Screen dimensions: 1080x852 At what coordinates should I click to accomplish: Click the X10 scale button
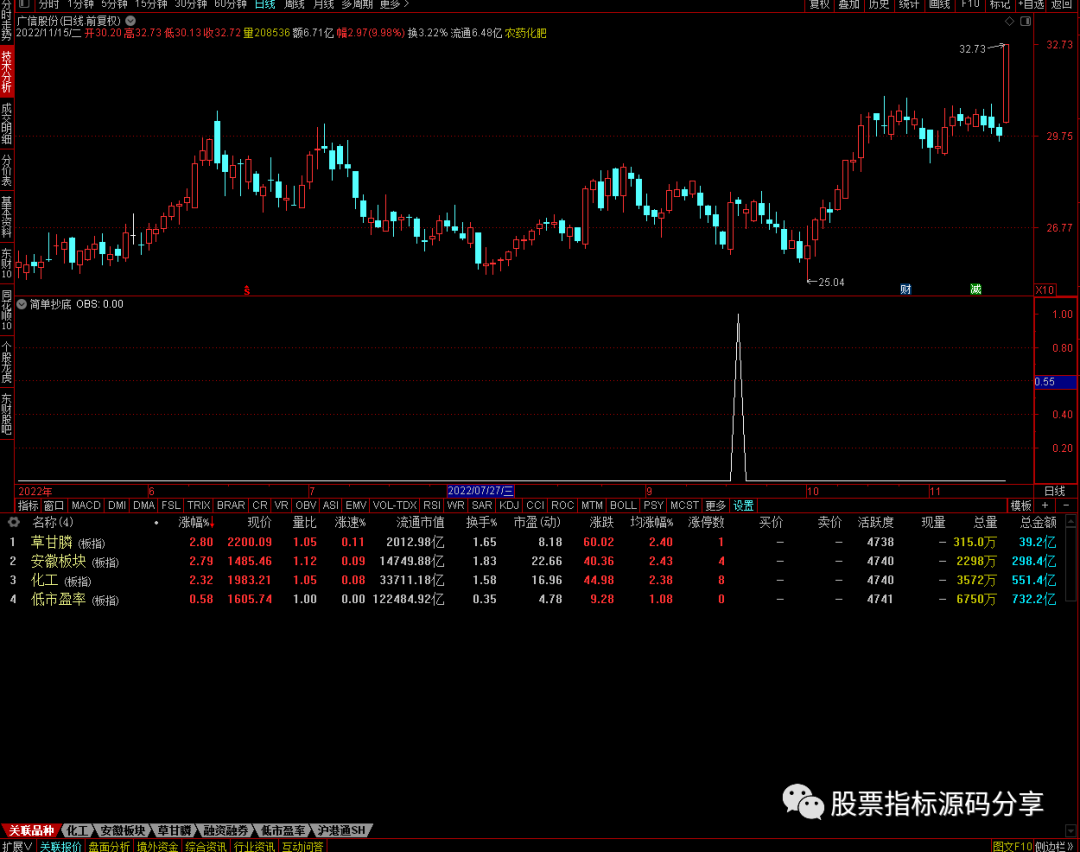(x=1045, y=290)
